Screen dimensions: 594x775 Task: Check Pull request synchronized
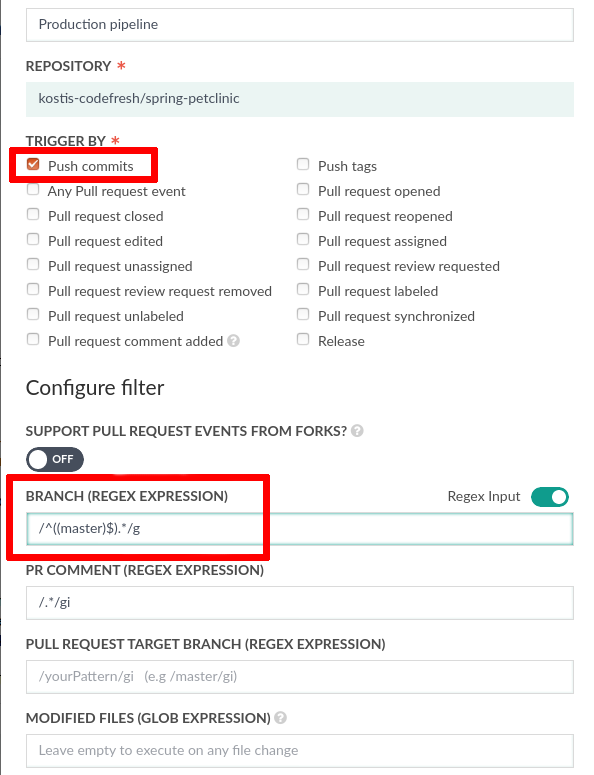(303, 314)
